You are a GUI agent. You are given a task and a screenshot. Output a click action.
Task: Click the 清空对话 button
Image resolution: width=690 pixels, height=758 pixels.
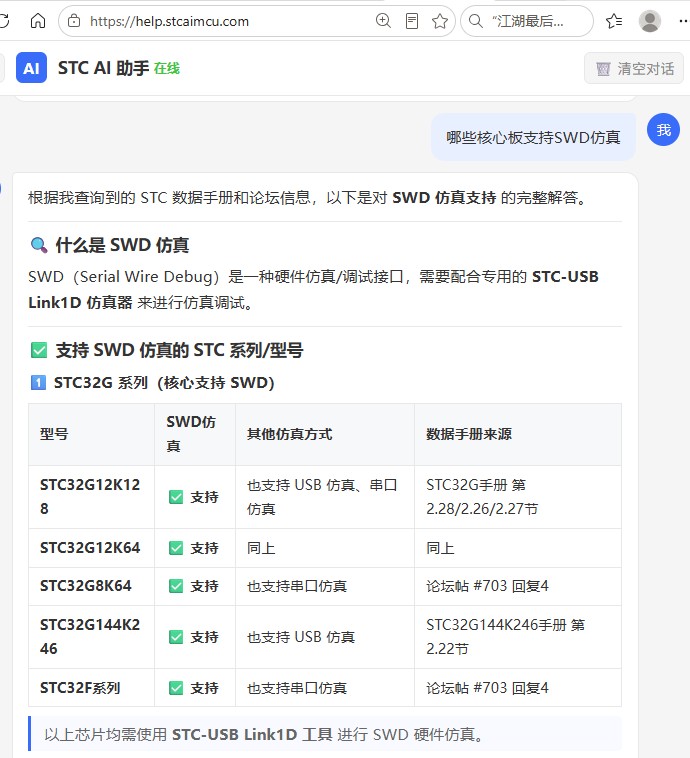pos(634,69)
